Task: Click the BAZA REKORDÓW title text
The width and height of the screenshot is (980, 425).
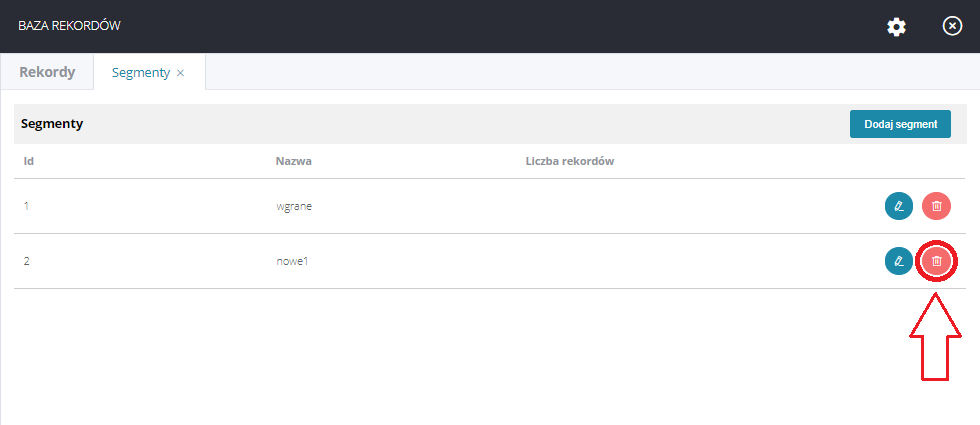Action: tap(69, 26)
